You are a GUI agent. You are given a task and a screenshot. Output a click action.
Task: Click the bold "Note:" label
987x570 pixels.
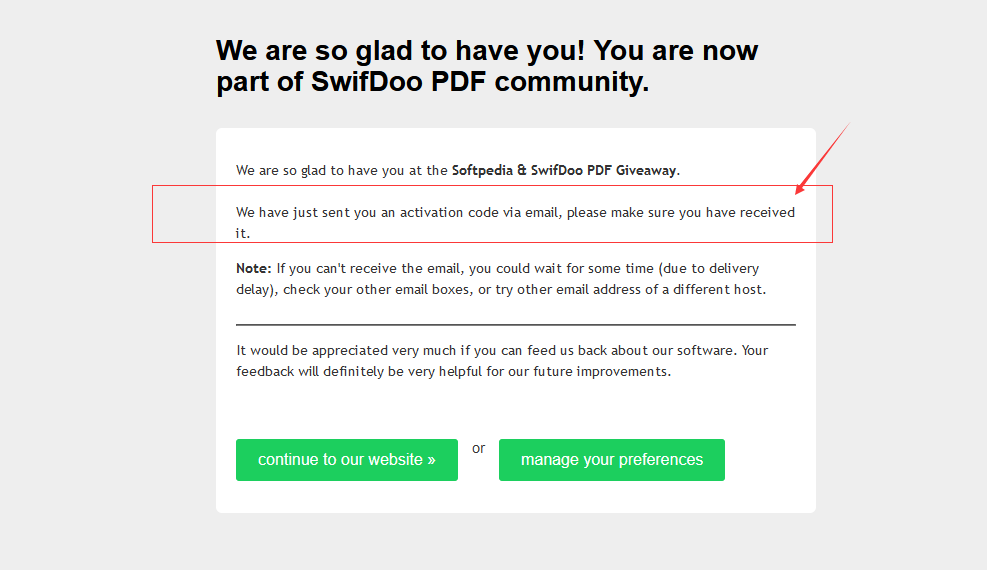254,269
